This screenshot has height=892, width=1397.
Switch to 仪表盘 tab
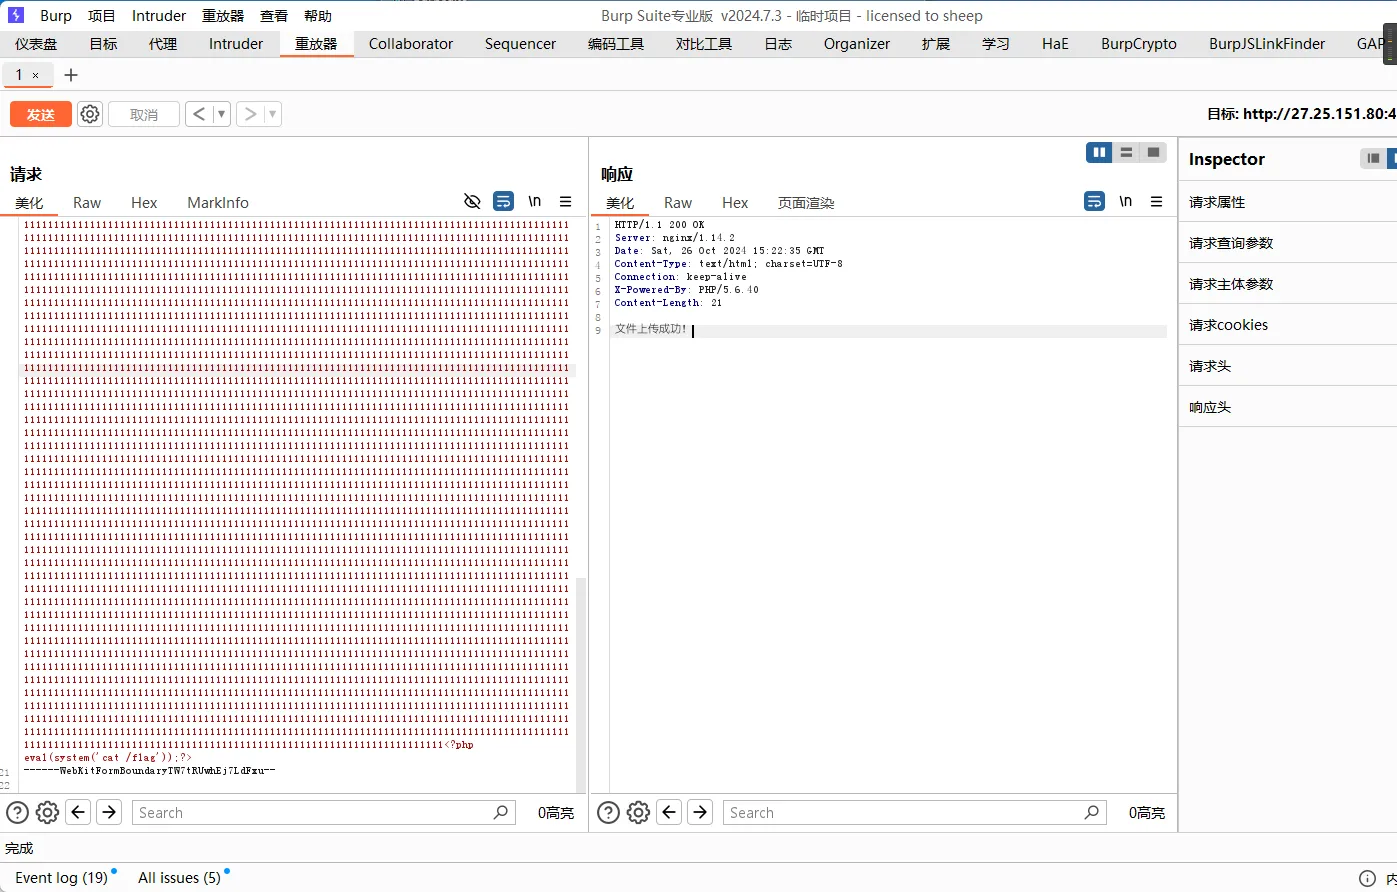[36, 44]
